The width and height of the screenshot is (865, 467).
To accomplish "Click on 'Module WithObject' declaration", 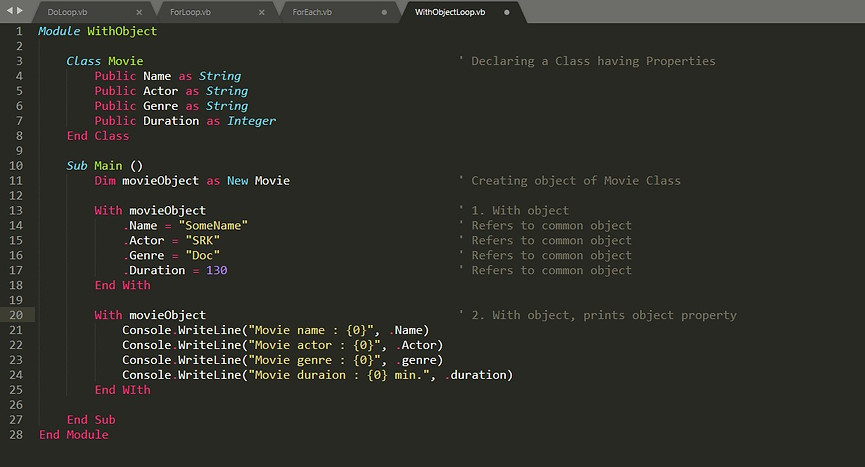I will tap(98, 31).
